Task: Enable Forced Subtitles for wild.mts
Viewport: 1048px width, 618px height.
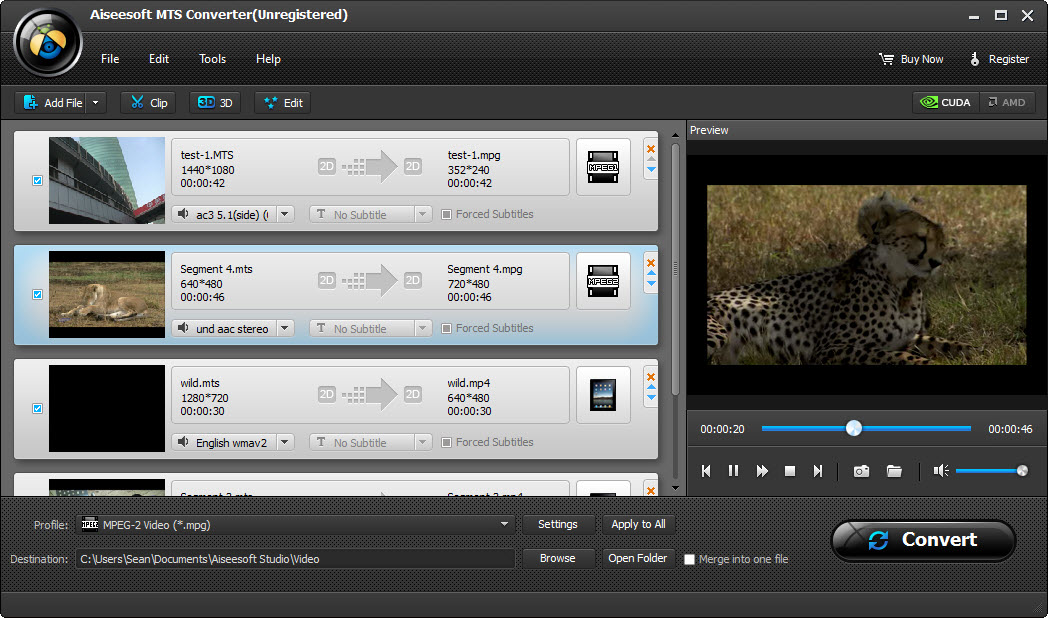Action: 446,442
